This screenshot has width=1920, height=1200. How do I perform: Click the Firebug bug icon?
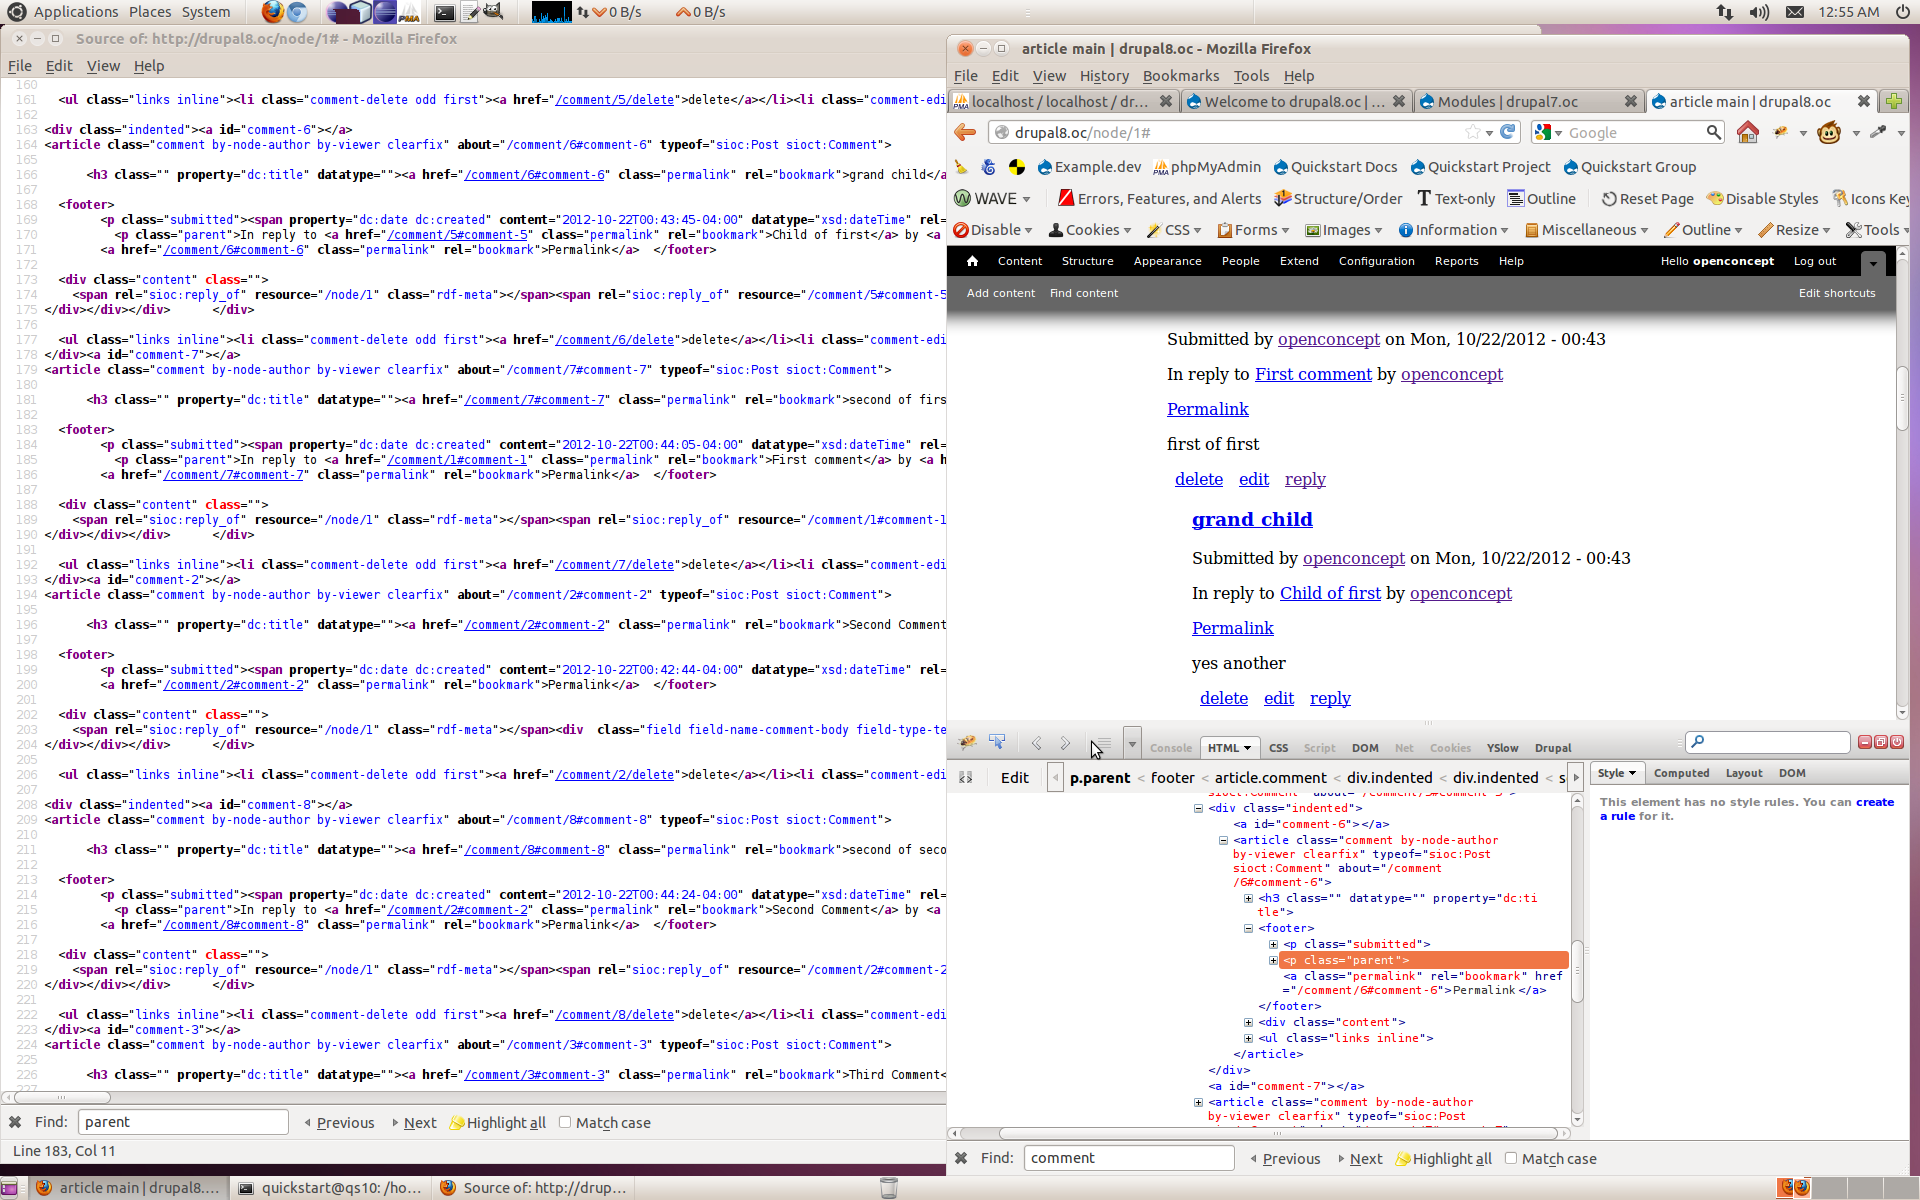(967, 743)
